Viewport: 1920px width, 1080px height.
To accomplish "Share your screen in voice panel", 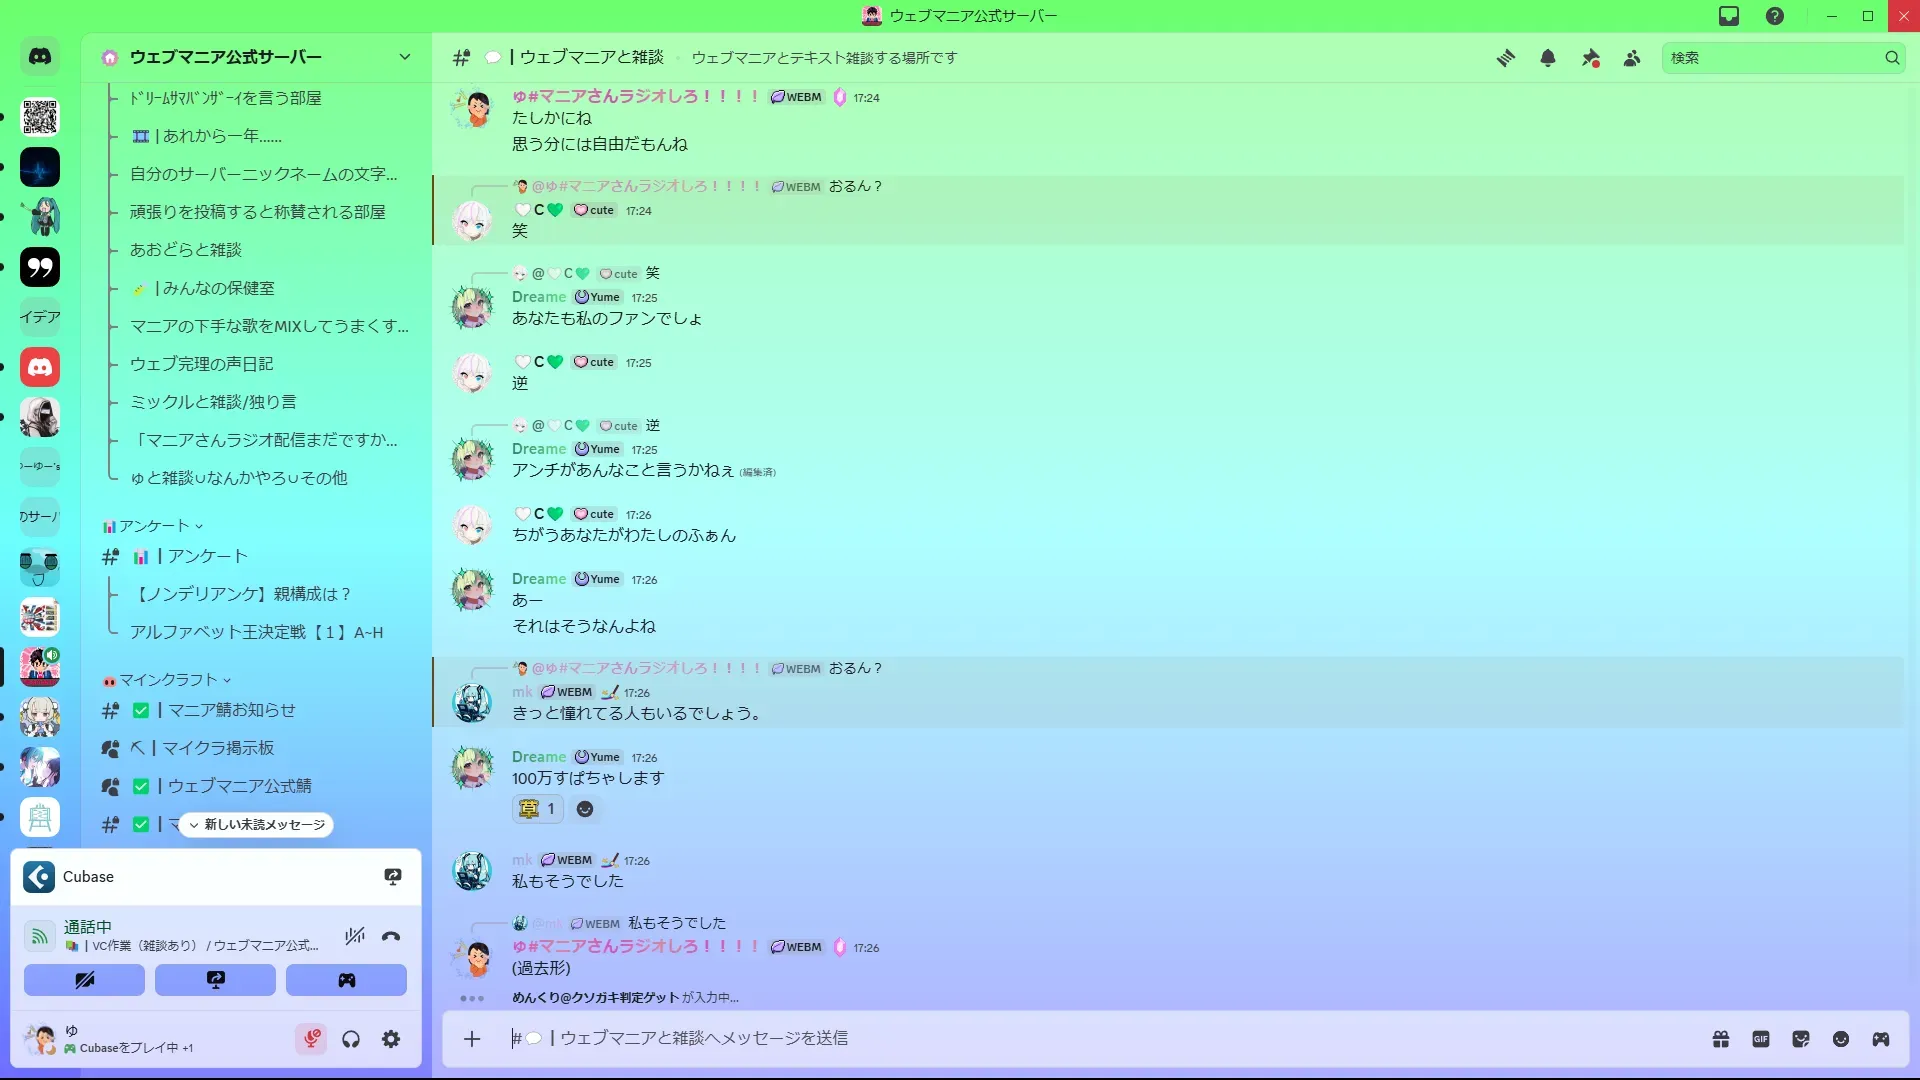I will tap(216, 980).
